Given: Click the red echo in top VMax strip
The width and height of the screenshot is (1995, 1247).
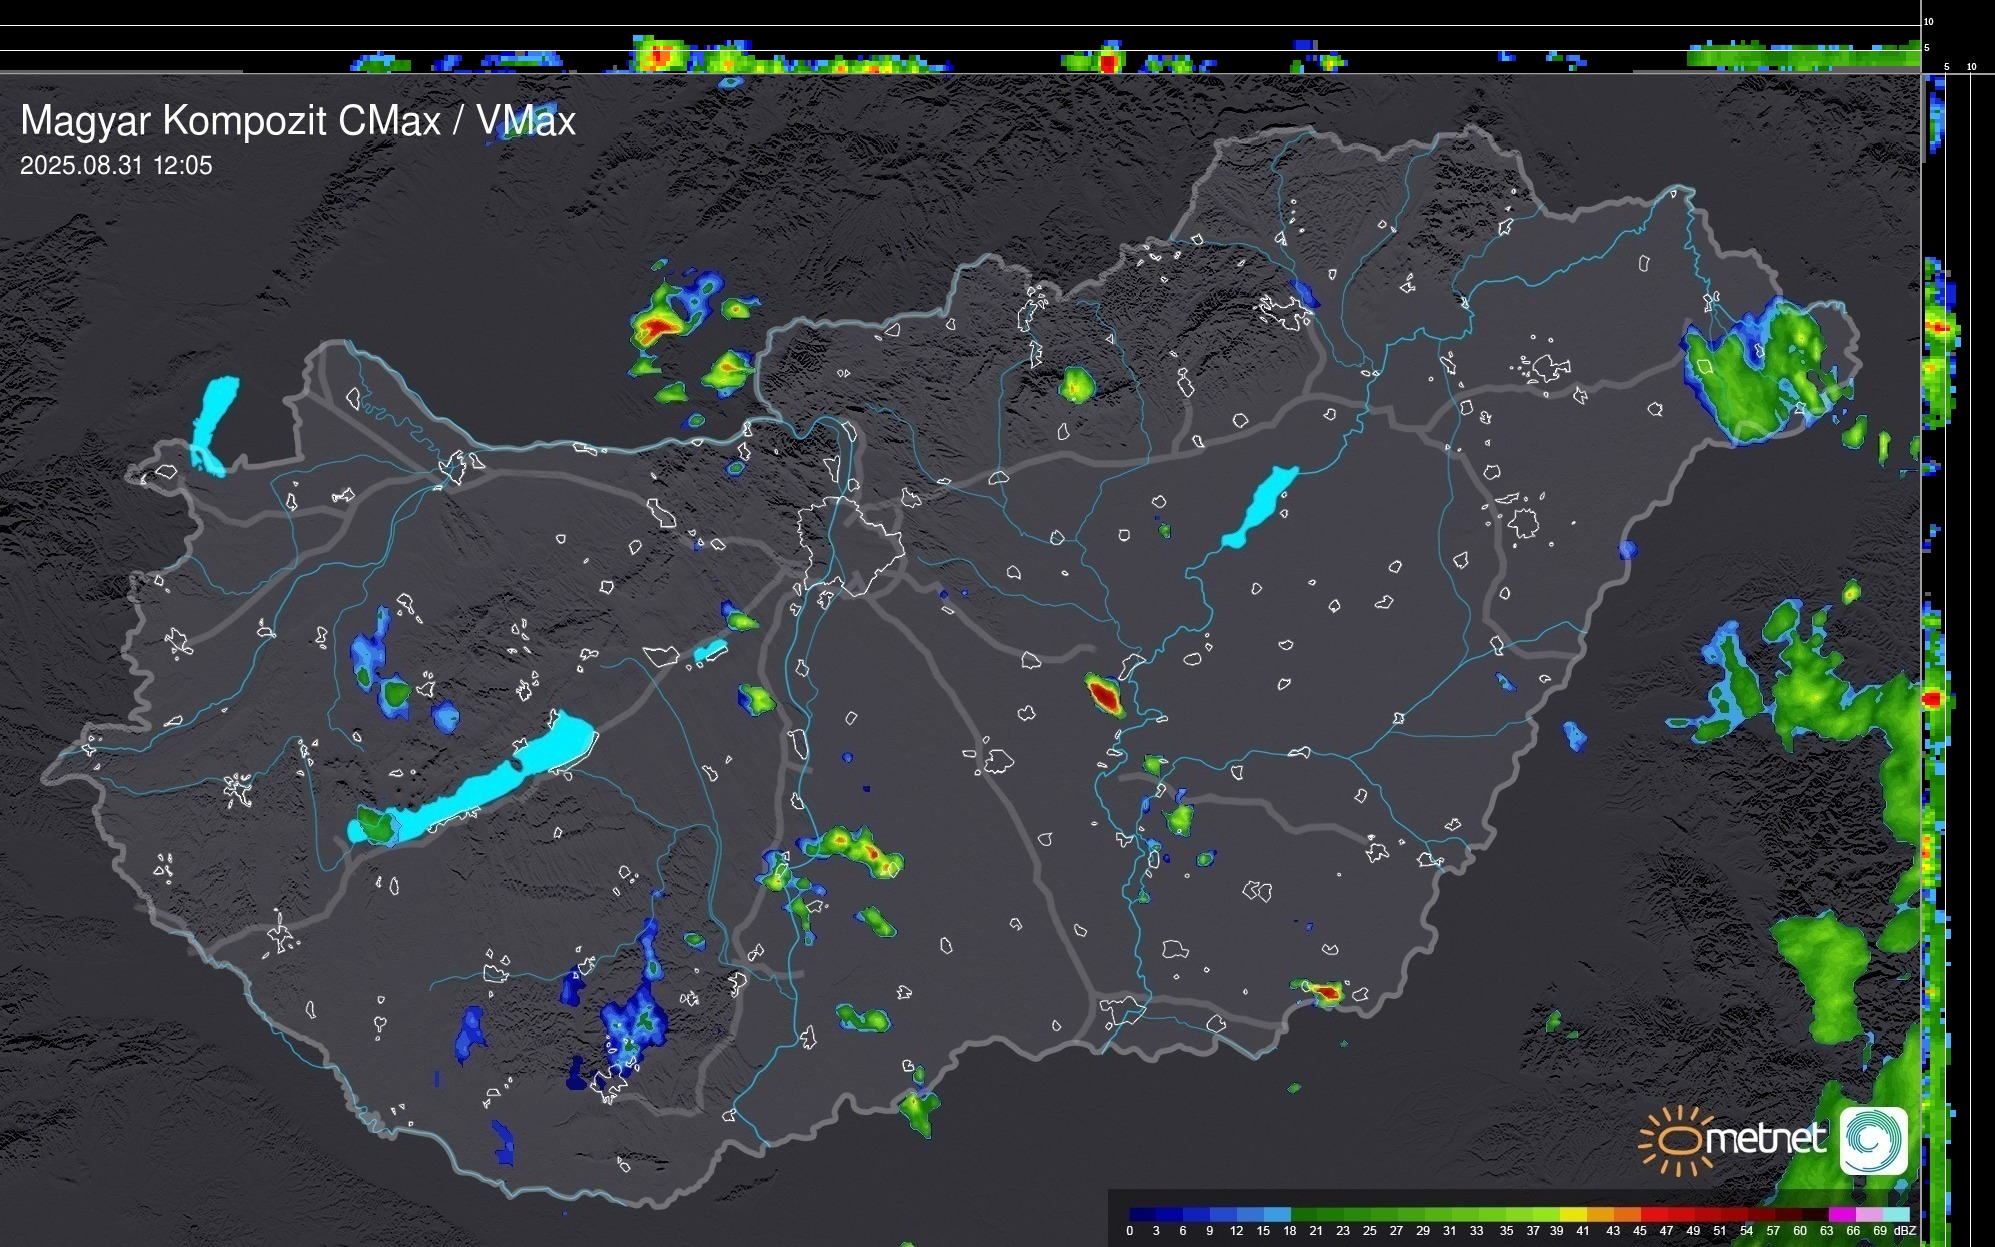Looking at the screenshot, I should coord(1108,62).
